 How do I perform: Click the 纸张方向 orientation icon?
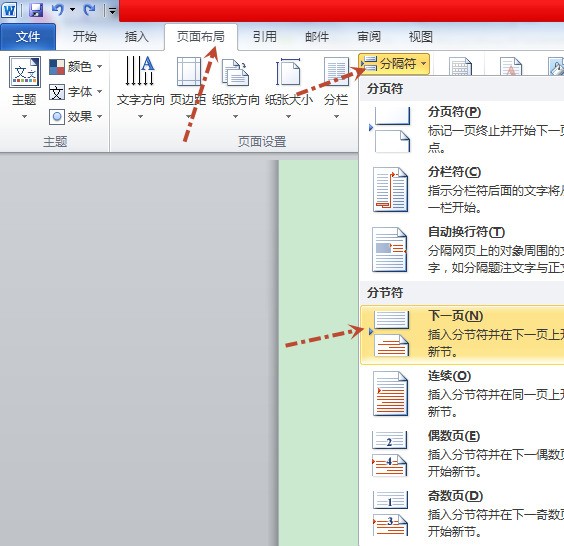[x=235, y=72]
